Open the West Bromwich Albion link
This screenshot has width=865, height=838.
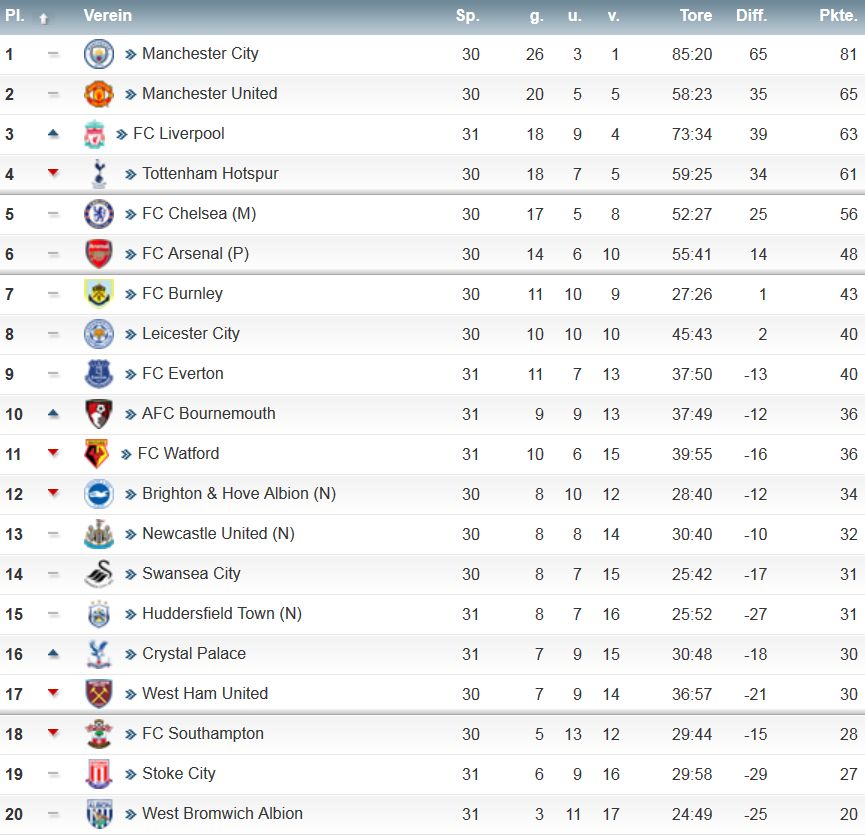tap(222, 814)
